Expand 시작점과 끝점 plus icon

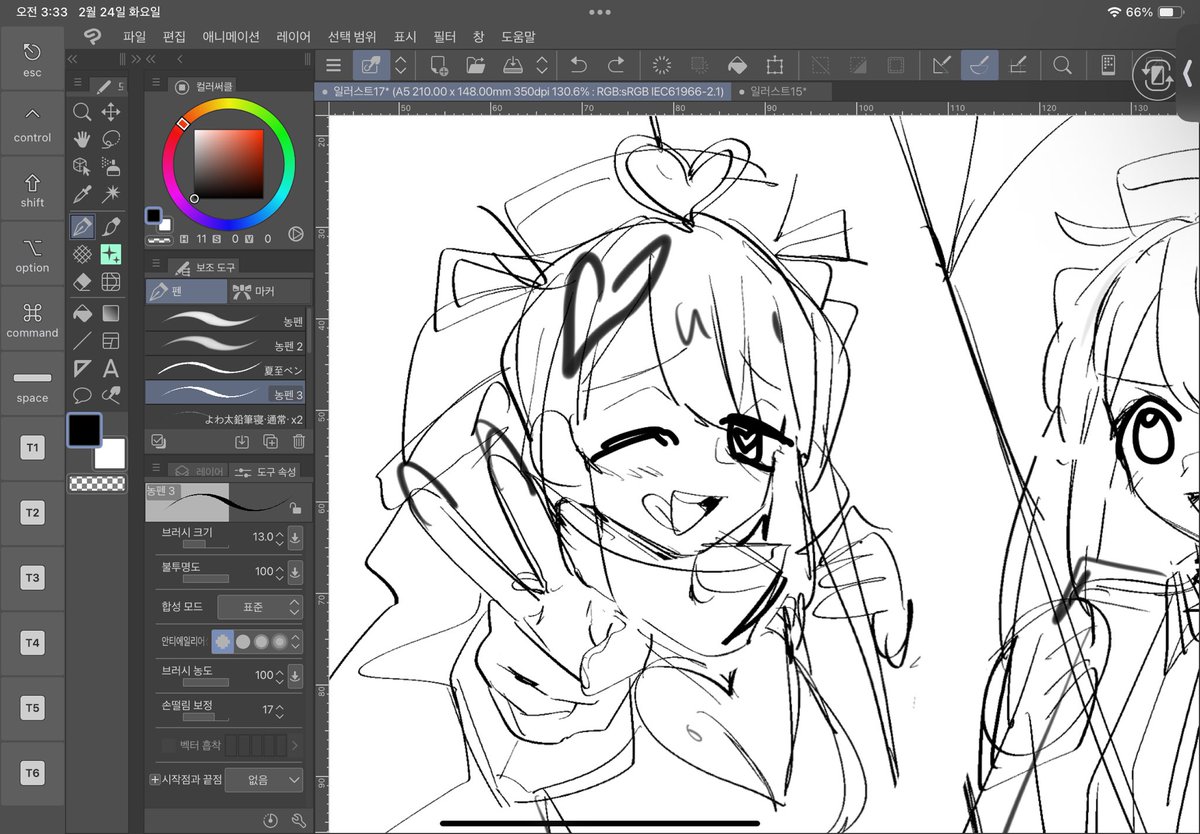[154, 779]
